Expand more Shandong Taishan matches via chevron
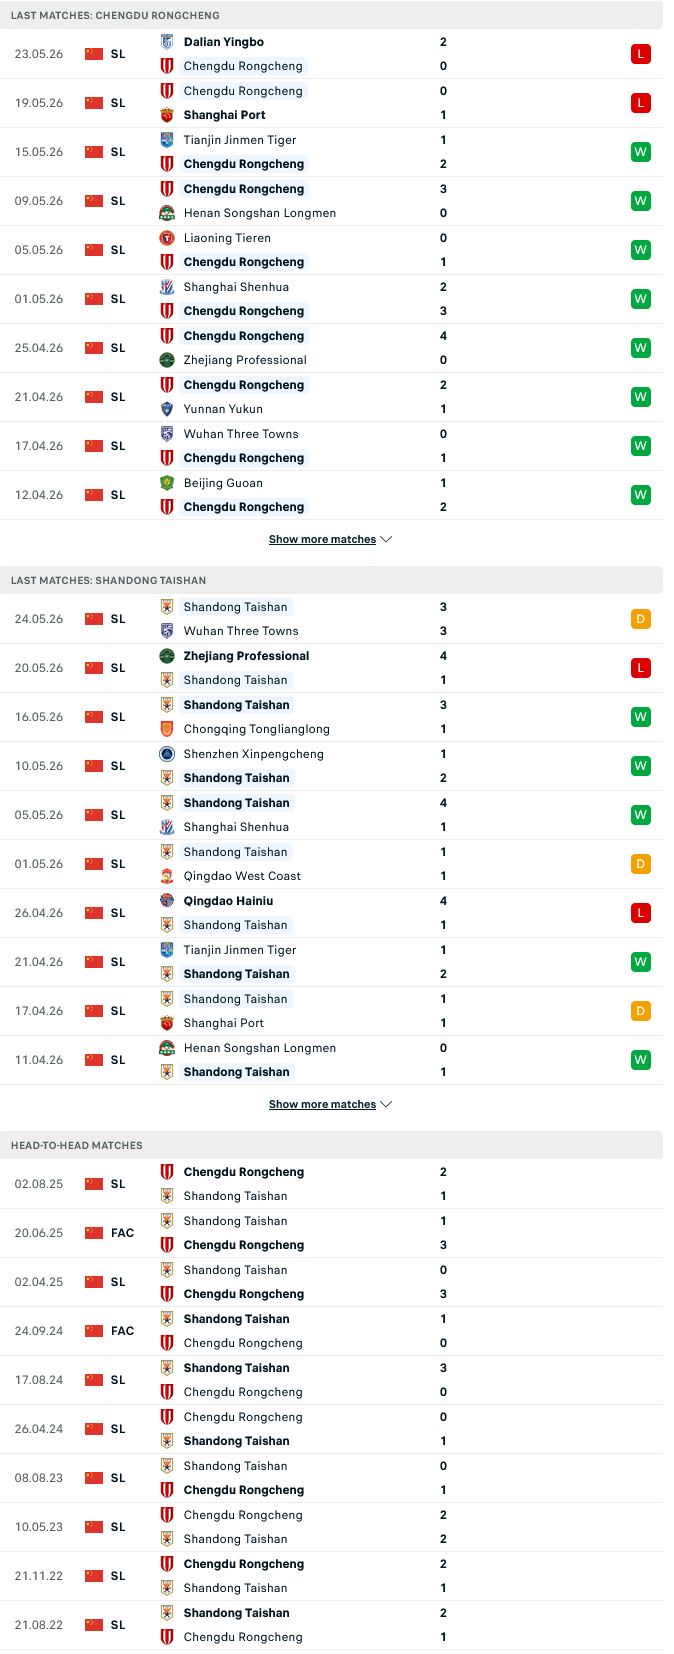The height and width of the screenshot is (1654, 674). coord(387,1105)
